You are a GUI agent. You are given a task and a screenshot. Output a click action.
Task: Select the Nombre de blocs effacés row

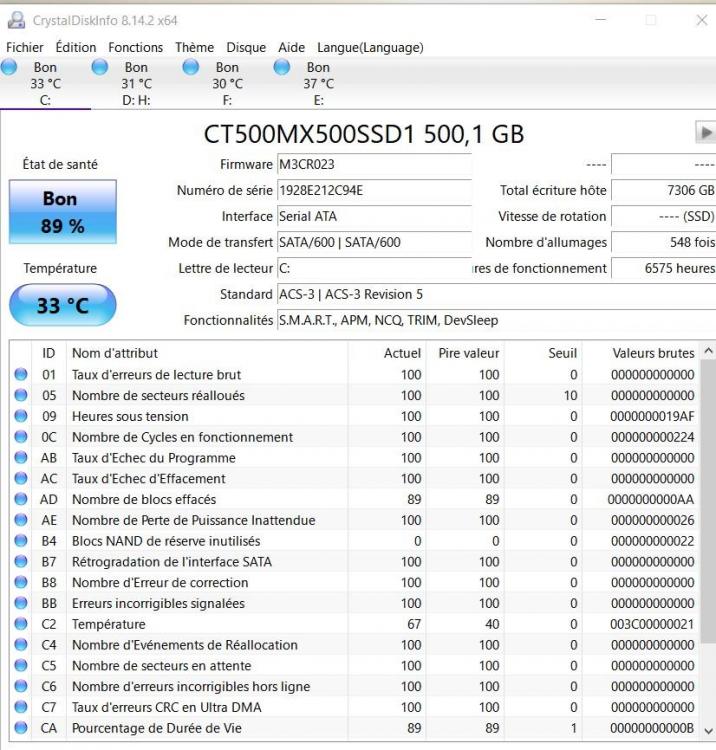pos(200,499)
